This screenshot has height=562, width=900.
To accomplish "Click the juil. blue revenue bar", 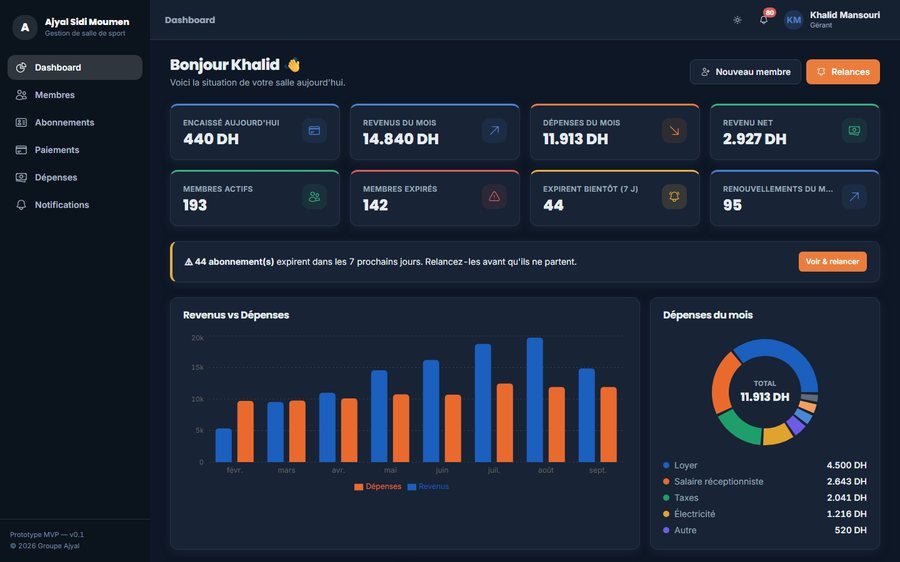I will click(x=483, y=403).
